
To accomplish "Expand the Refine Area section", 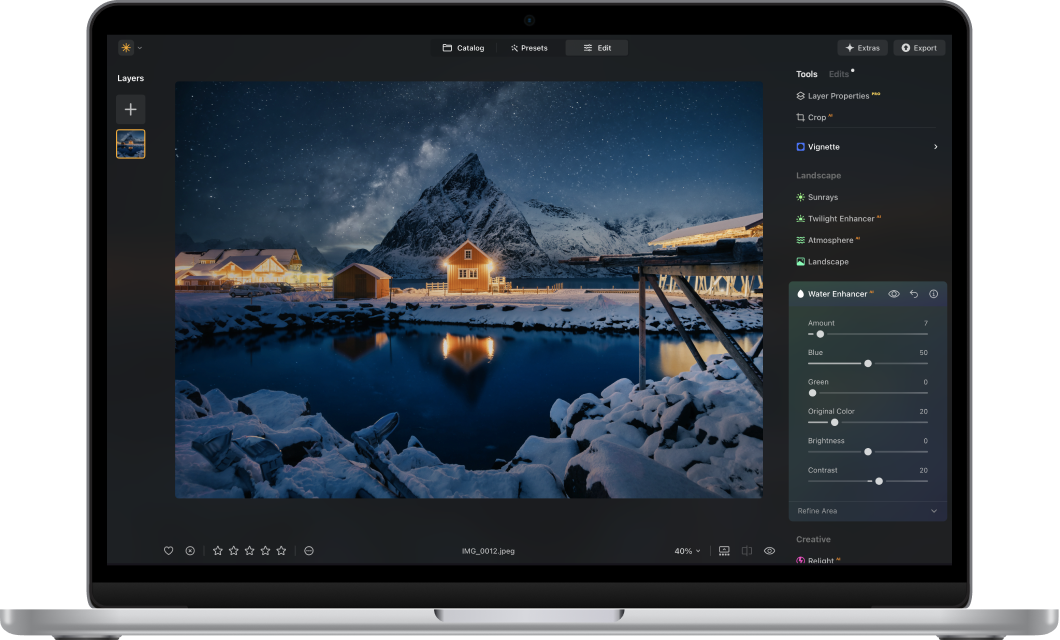I will (x=866, y=511).
